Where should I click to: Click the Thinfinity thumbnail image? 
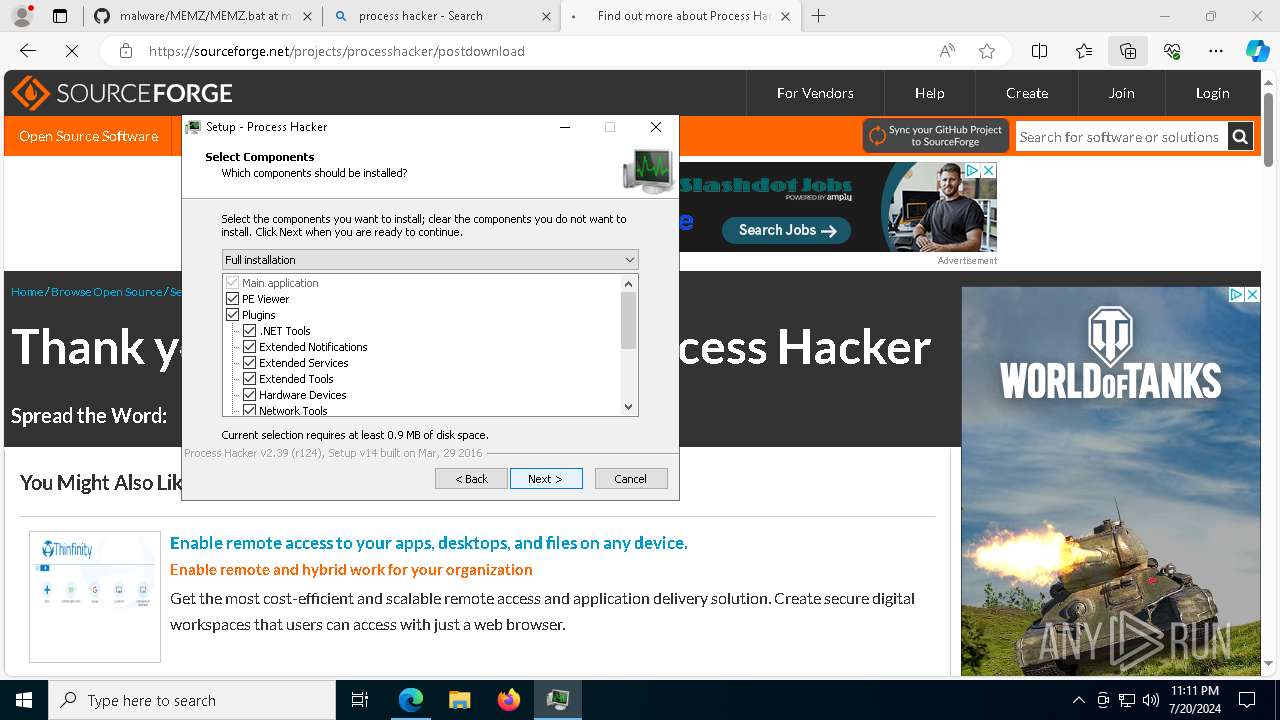[95, 597]
